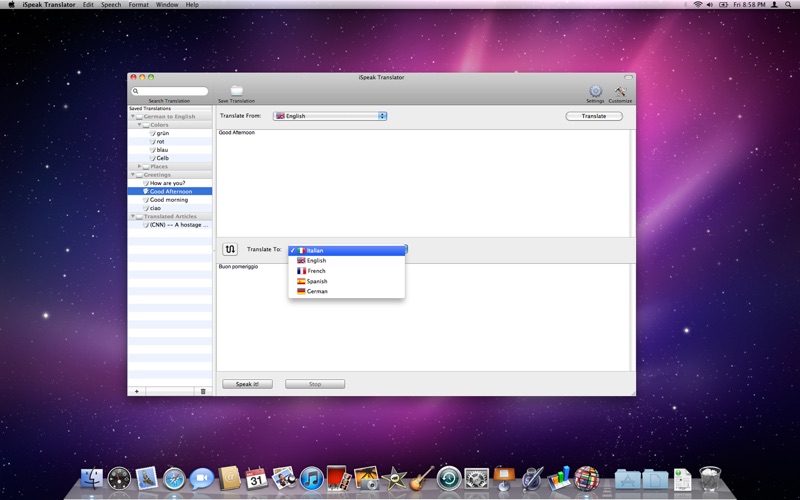Image resolution: width=800 pixels, height=500 pixels.
Task: Open System Preferences gears in Dock
Action: click(477, 479)
